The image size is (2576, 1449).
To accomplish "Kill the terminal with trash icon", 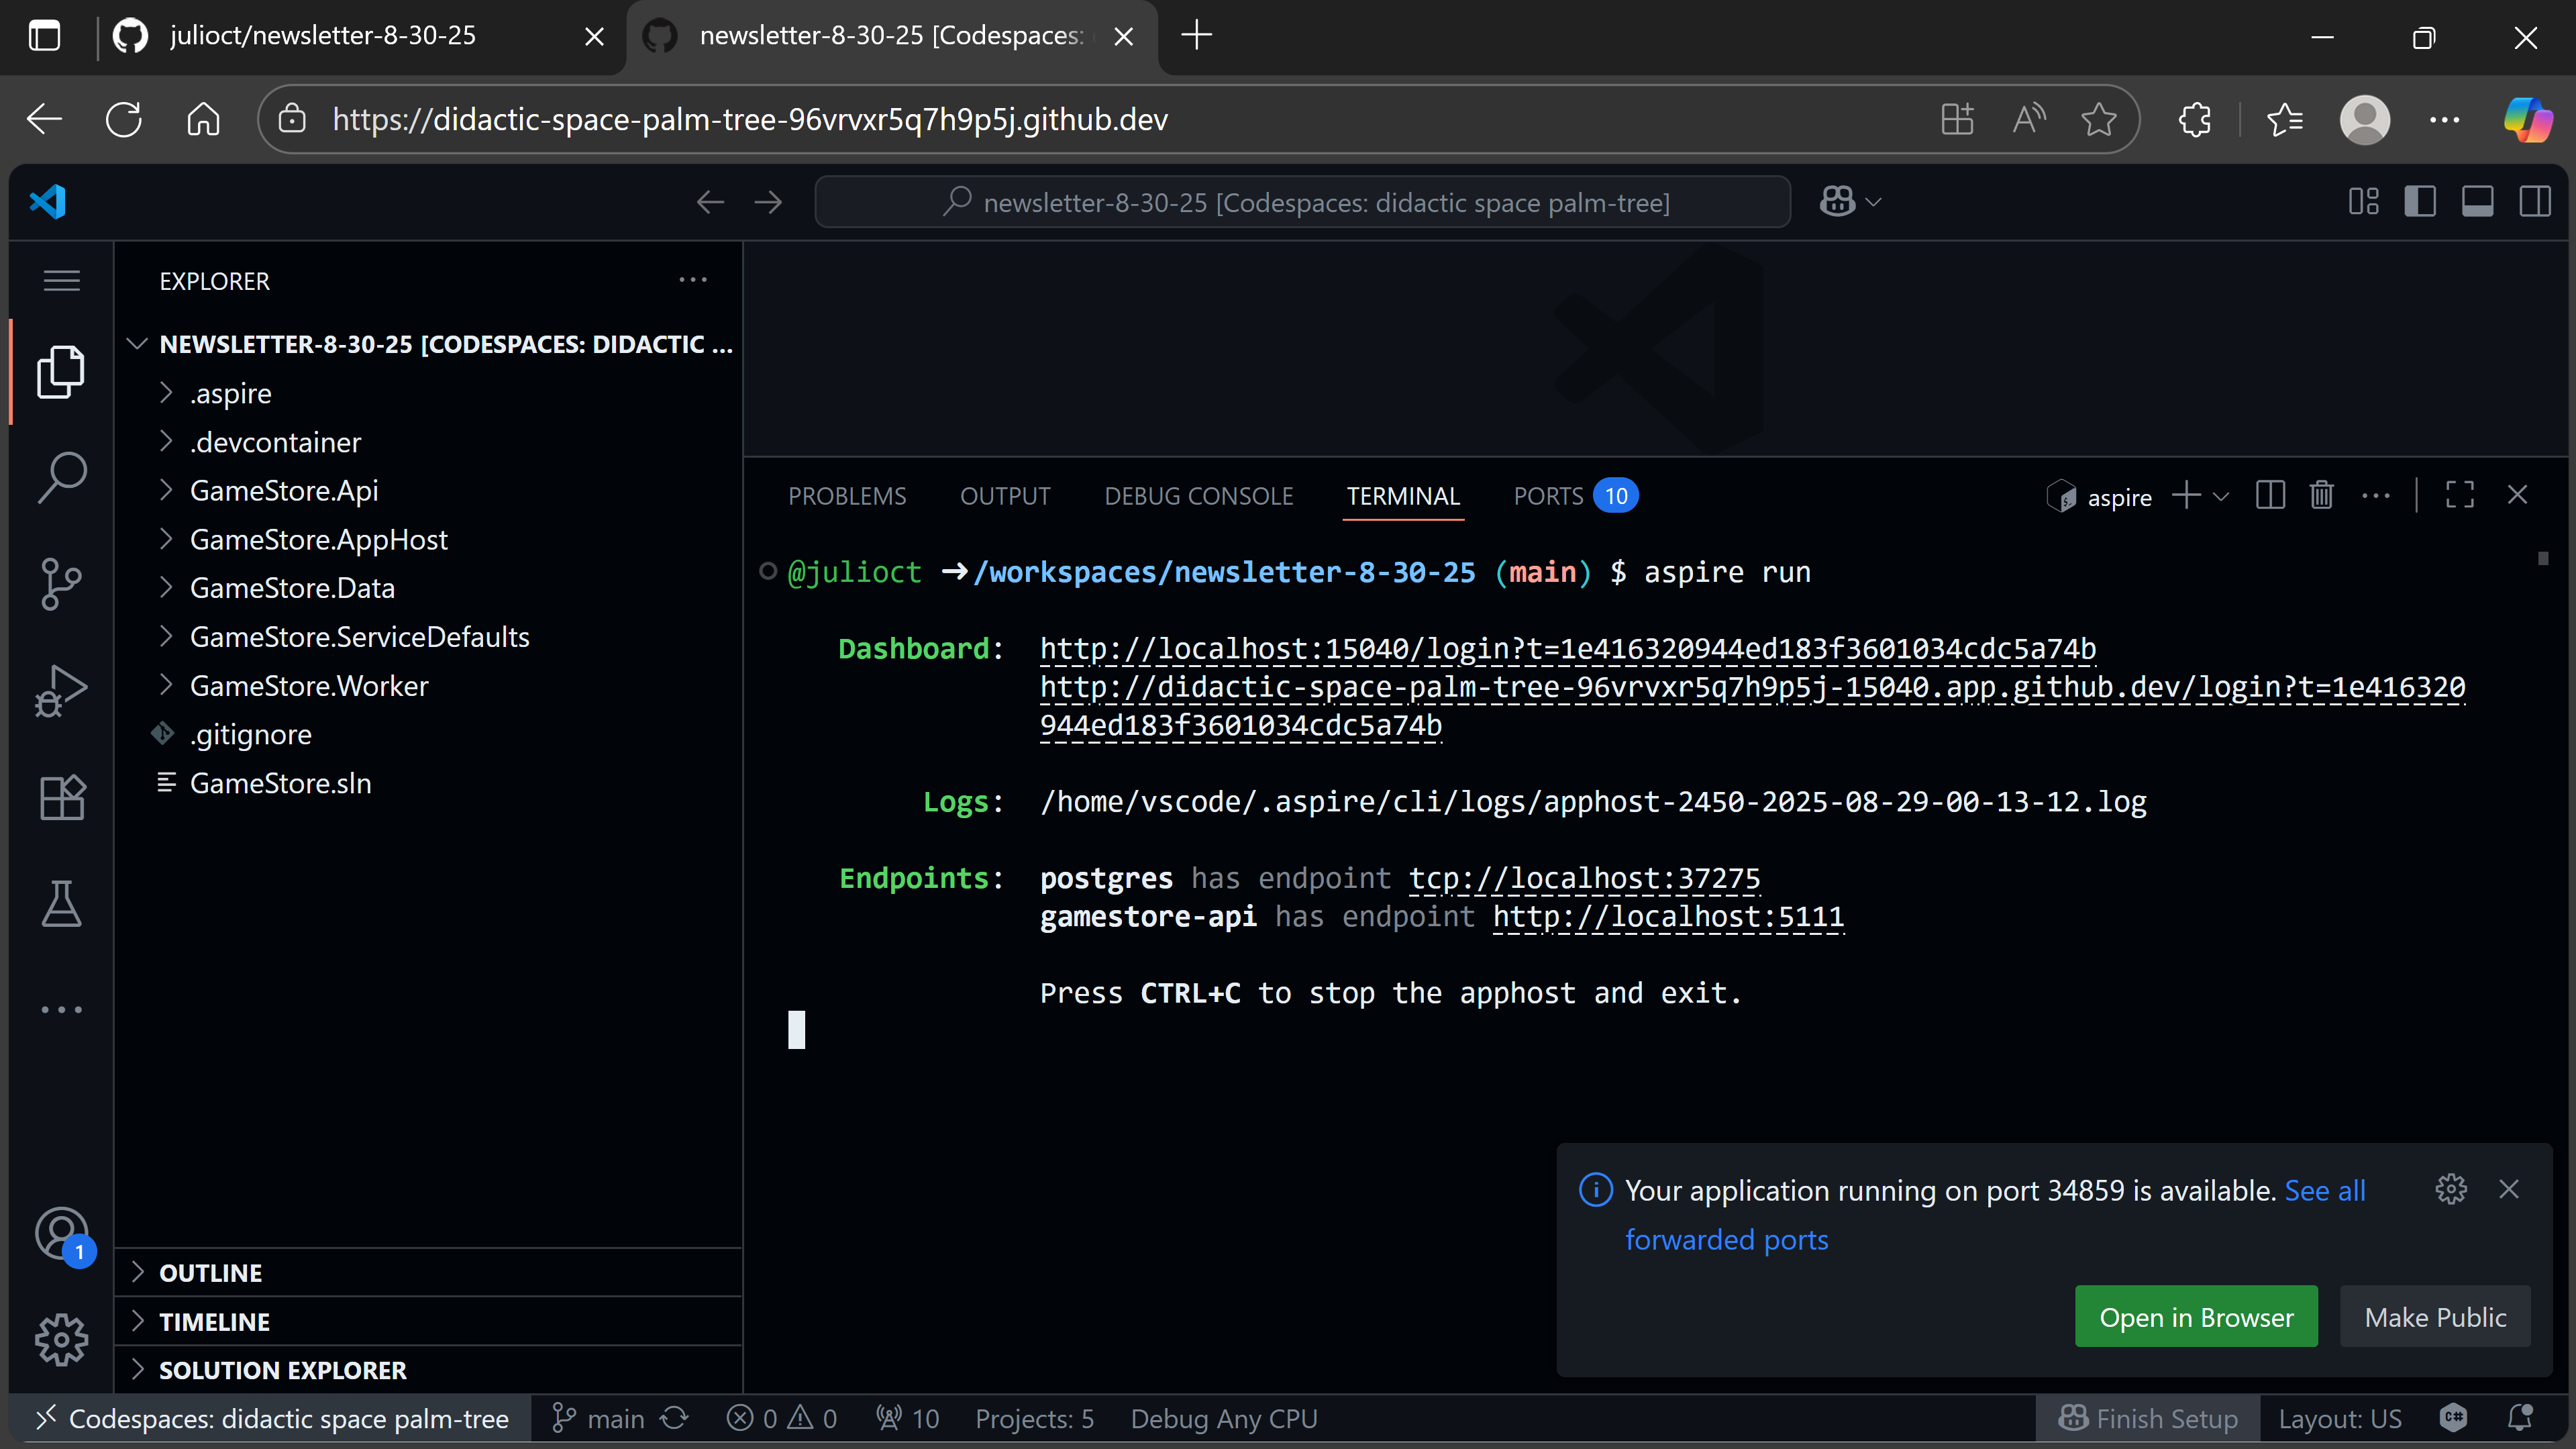I will coord(2321,495).
